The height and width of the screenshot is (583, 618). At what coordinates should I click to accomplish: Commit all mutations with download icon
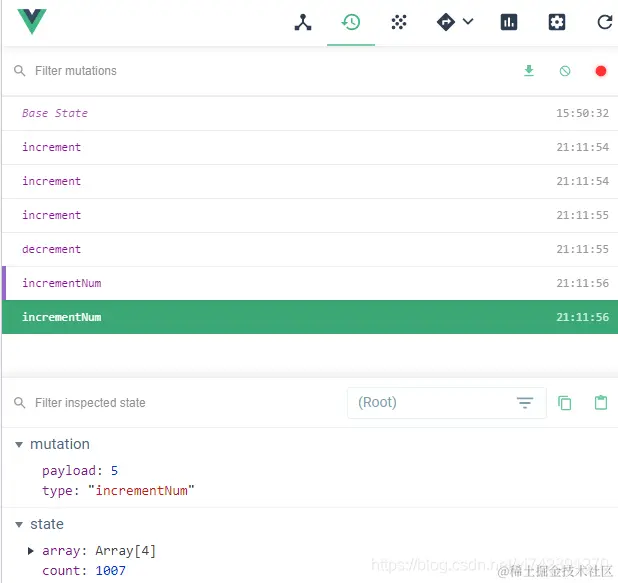coord(529,71)
